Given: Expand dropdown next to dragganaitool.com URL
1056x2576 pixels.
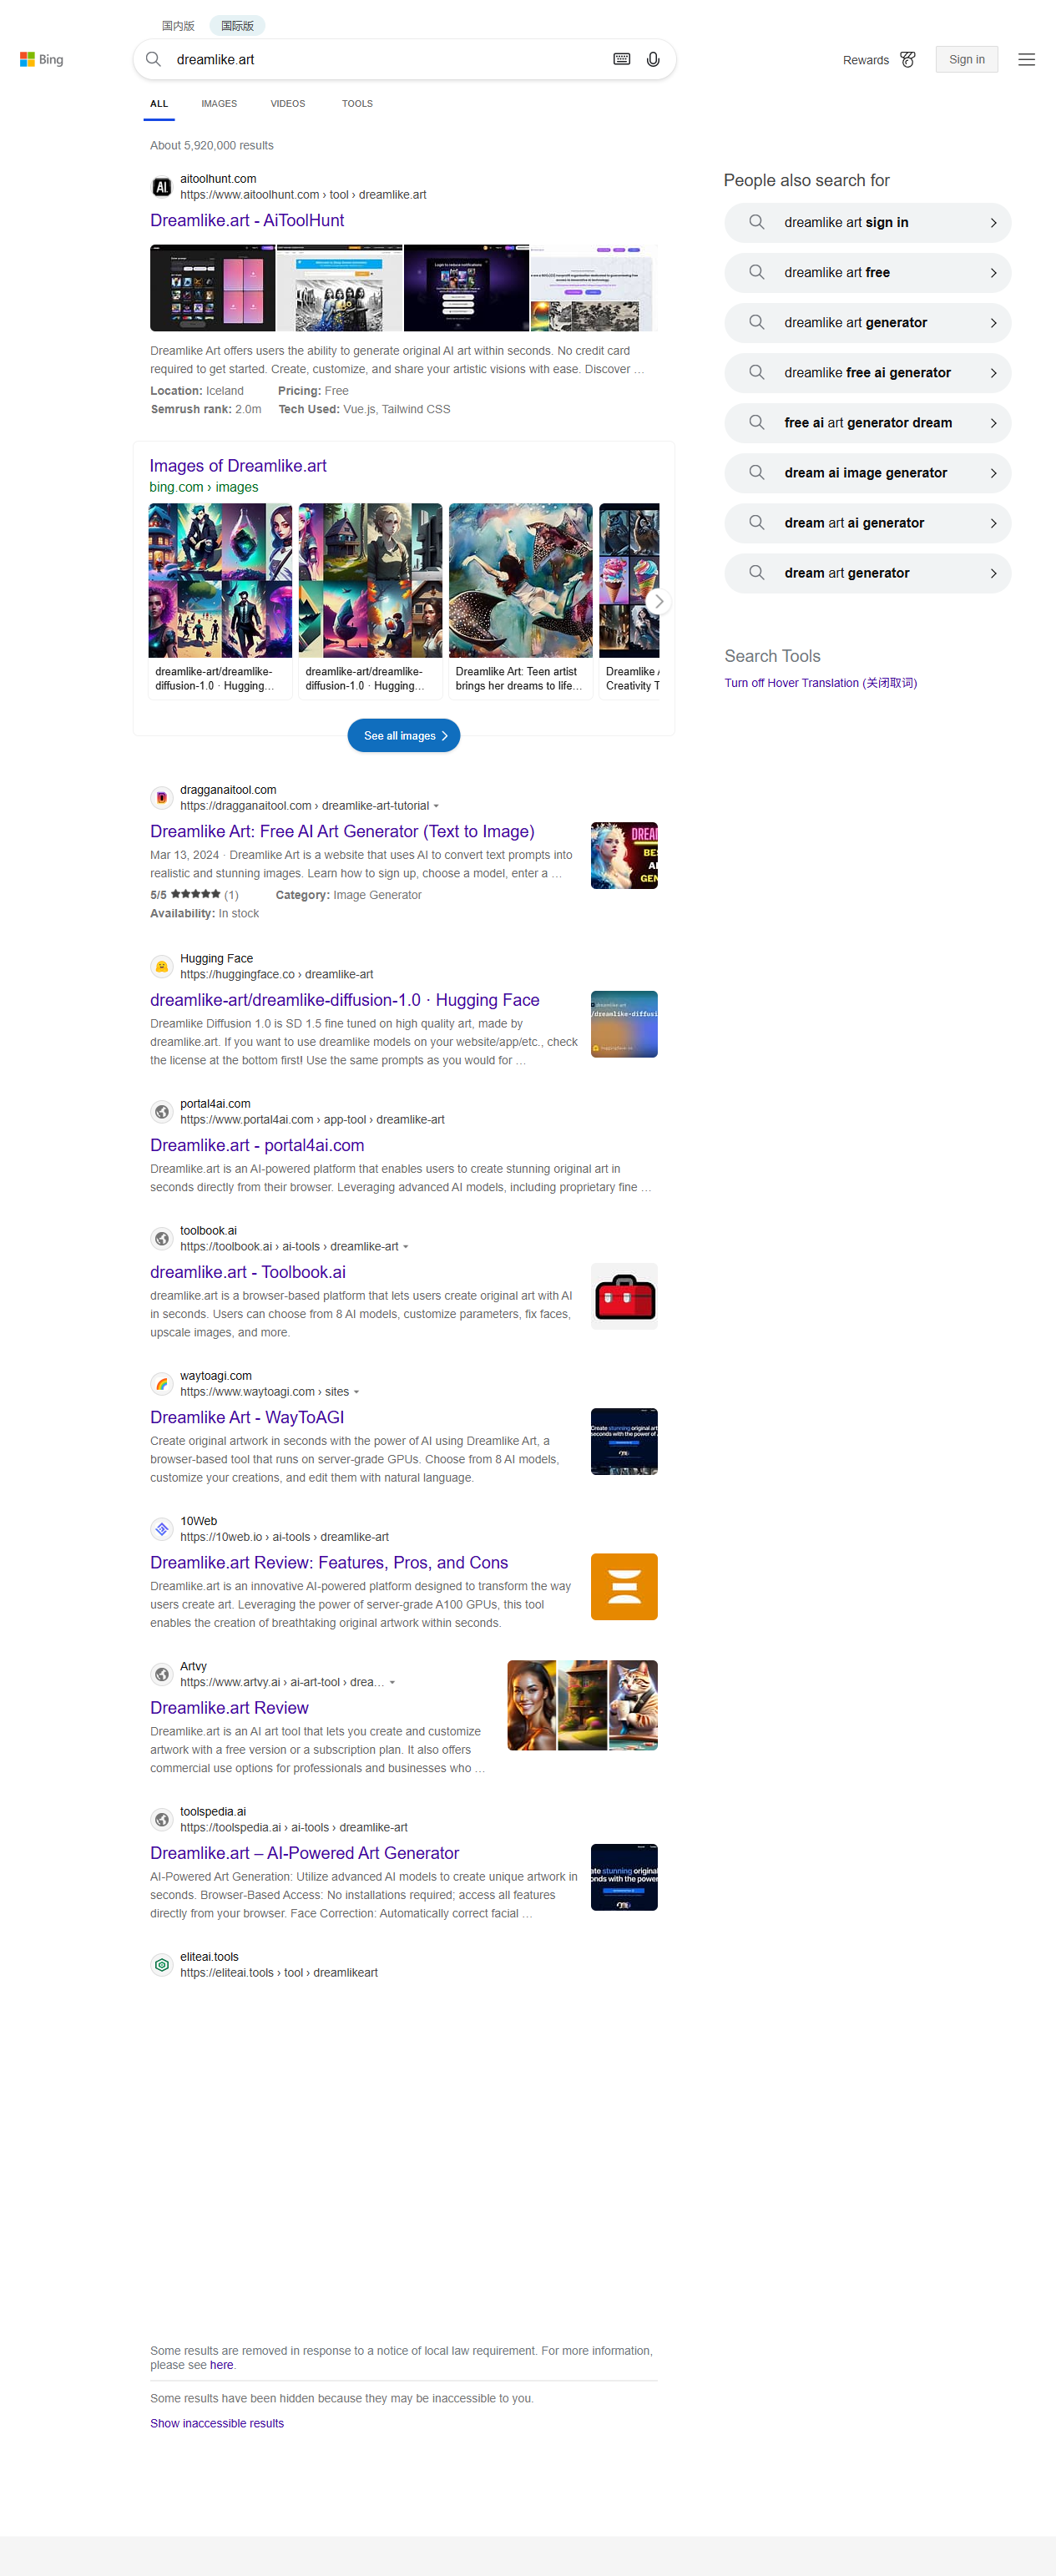Looking at the screenshot, I should click(x=436, y=806).
